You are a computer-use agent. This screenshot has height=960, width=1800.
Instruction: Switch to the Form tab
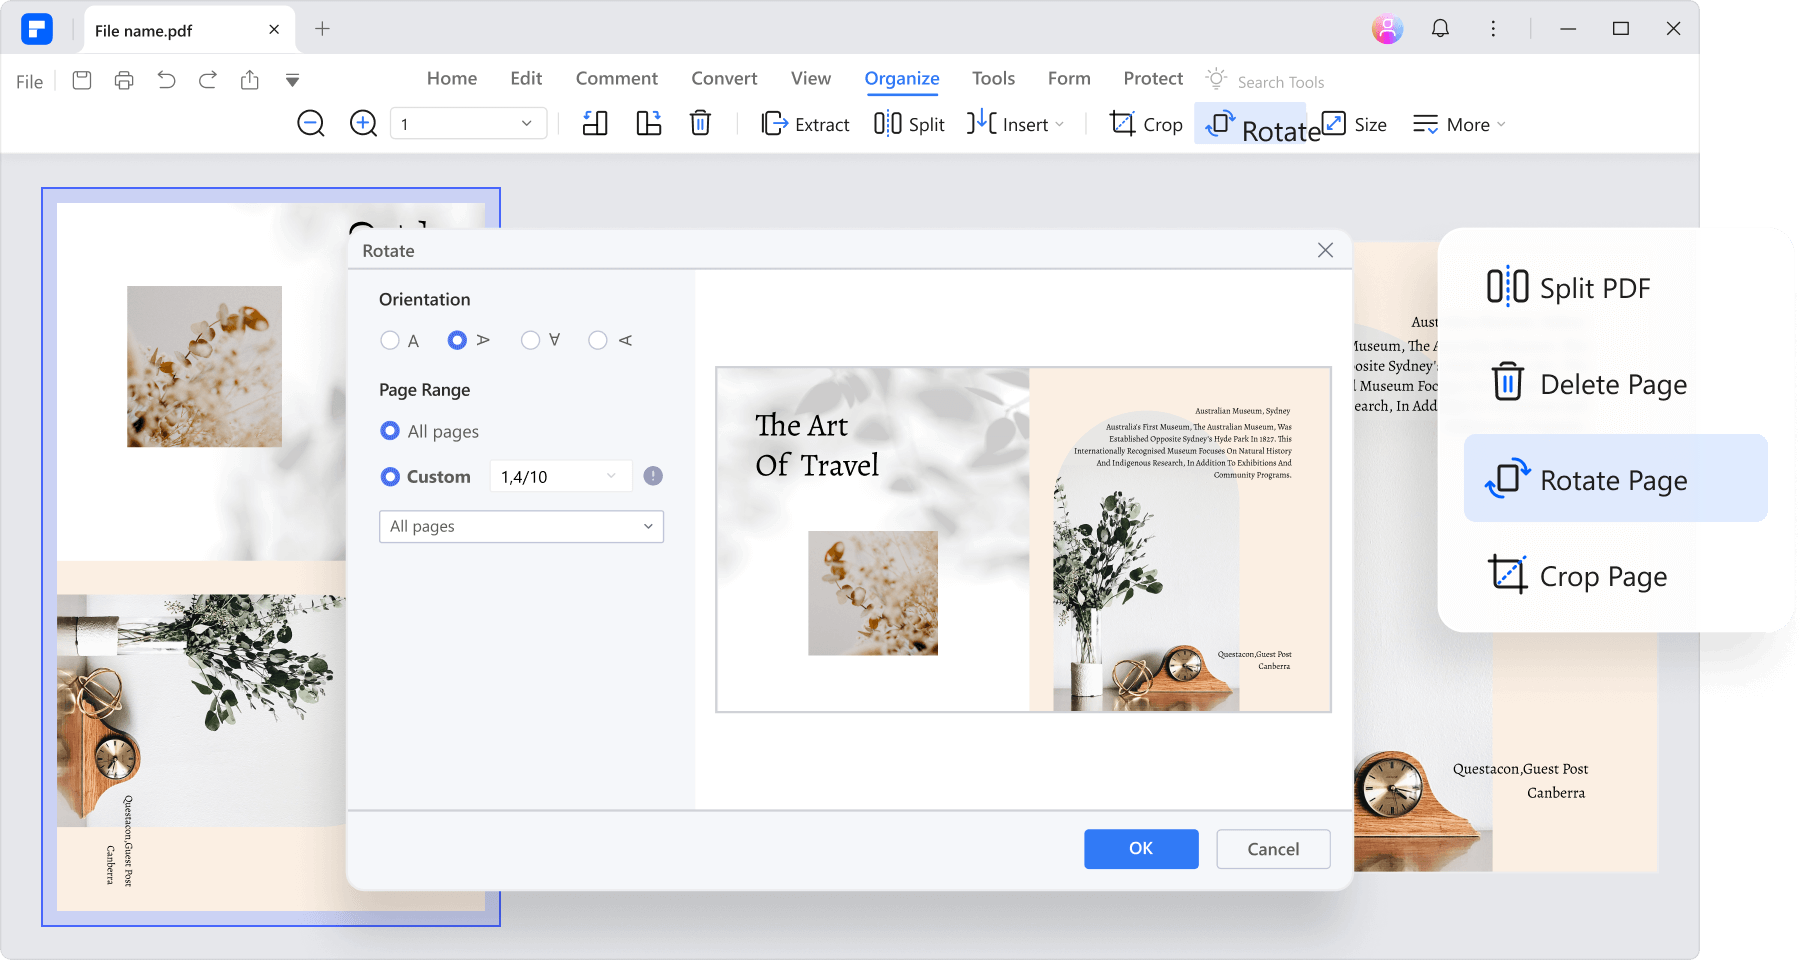[1069, 78]
